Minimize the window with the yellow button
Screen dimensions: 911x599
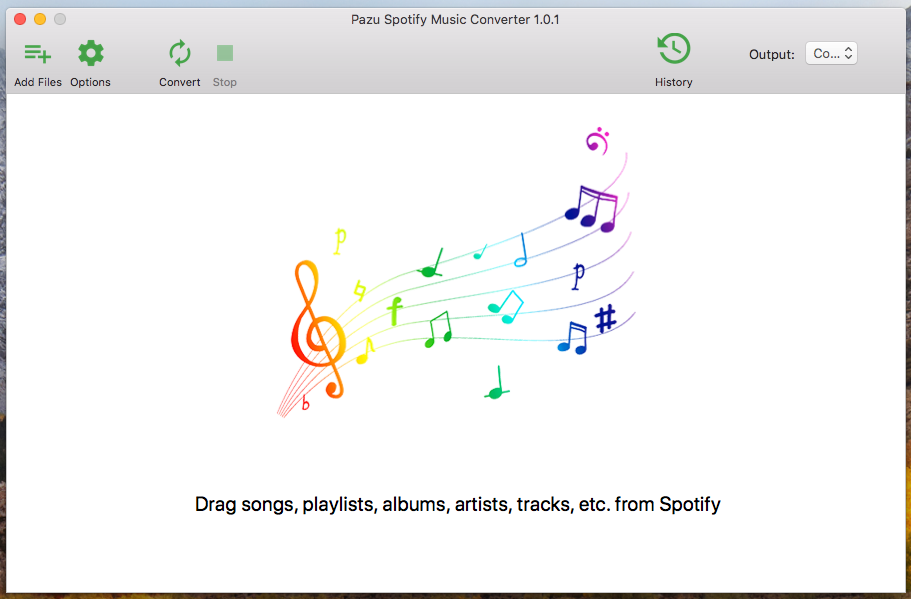coord(41,18)
